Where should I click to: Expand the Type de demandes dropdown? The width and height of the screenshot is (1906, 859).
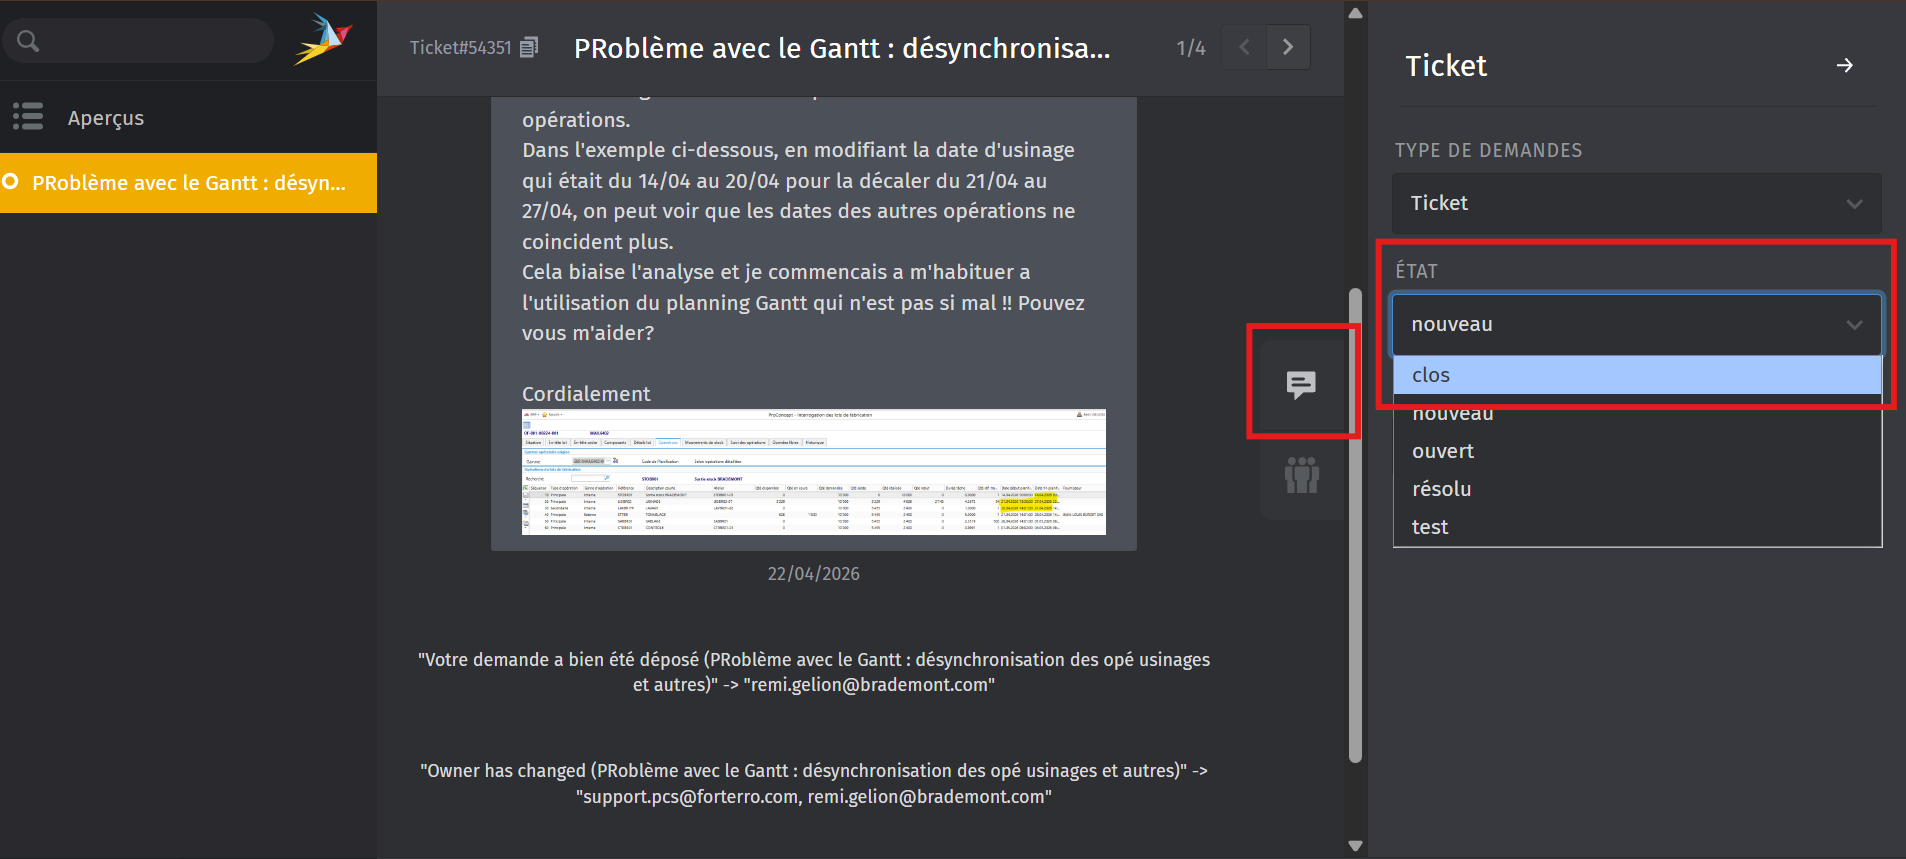(1637, 203)
